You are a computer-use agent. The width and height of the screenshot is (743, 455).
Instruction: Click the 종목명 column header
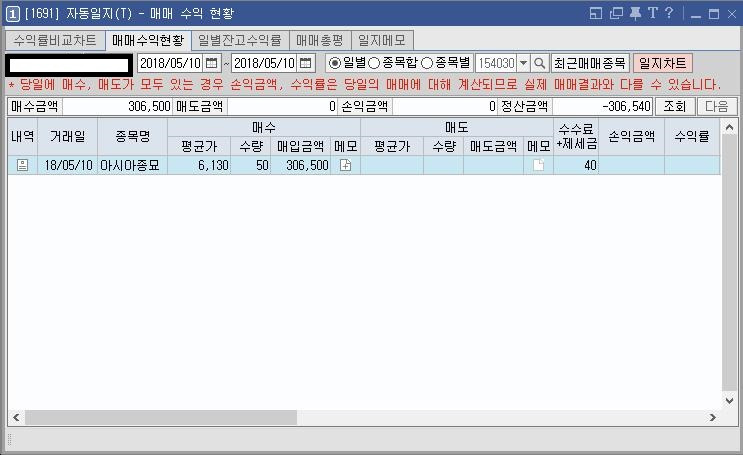[x=133, y=136]
